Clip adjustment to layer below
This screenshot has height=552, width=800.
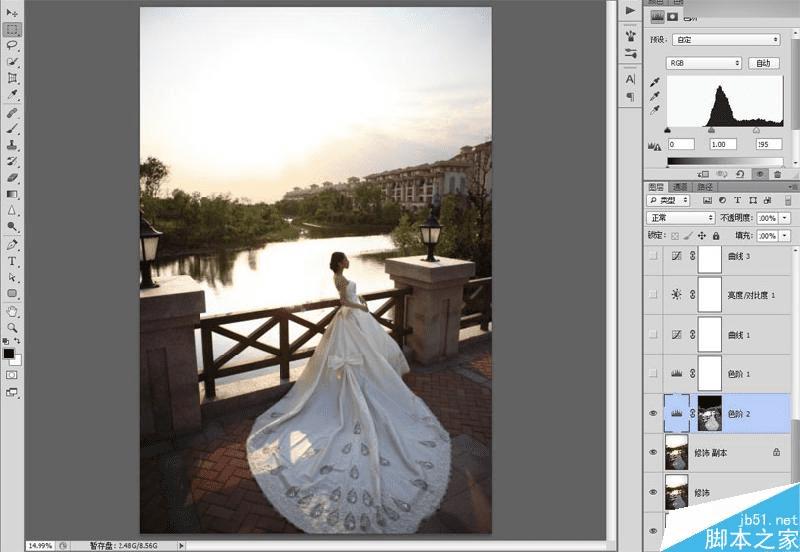coord(704,174)
